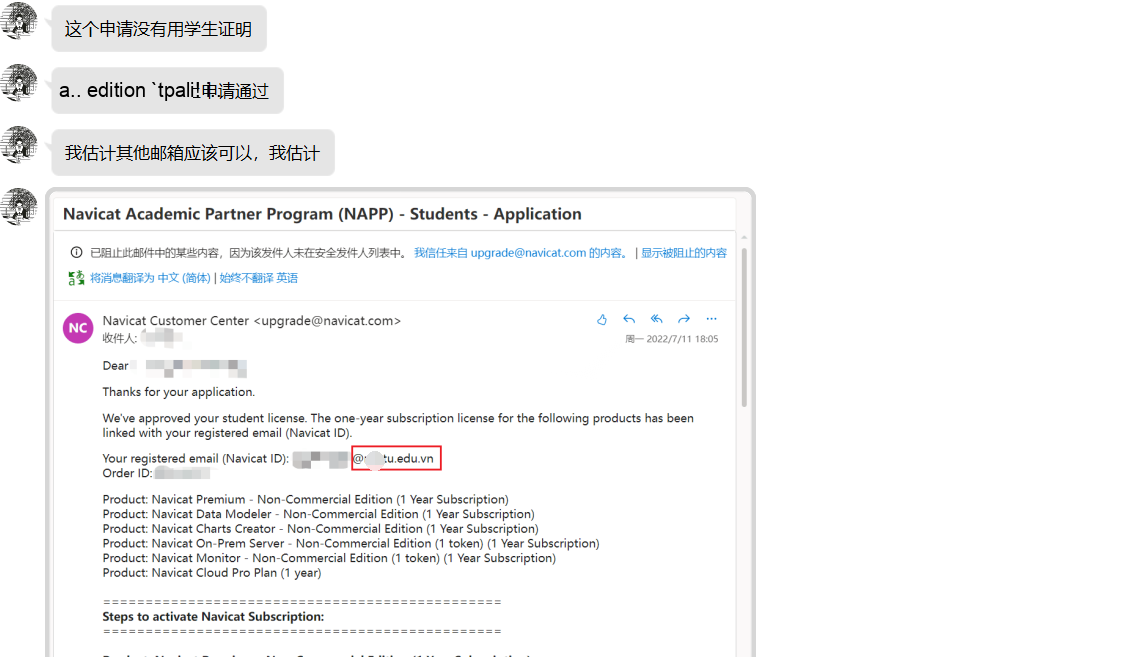Screen dimensions: 1130x657
Task: Click the avatar beside the first chat message
Action: pyautogui.click(x=19, y=19)
